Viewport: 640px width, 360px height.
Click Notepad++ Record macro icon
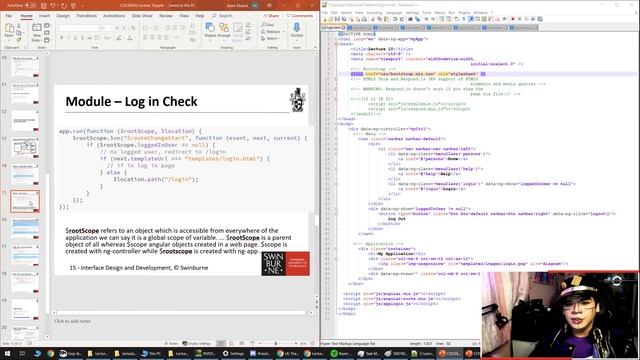(513, 19)
